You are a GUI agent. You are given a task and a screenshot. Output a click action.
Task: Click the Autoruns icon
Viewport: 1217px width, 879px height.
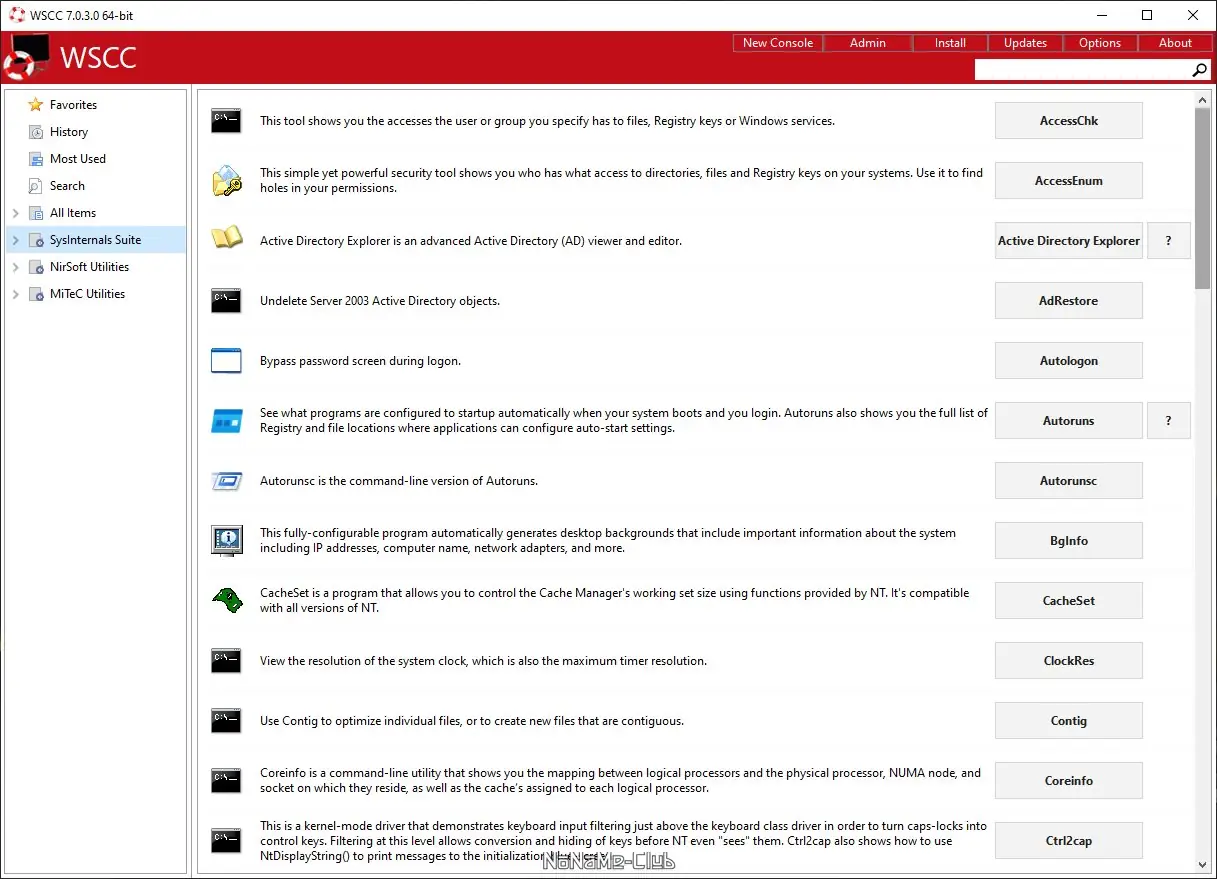226,420
